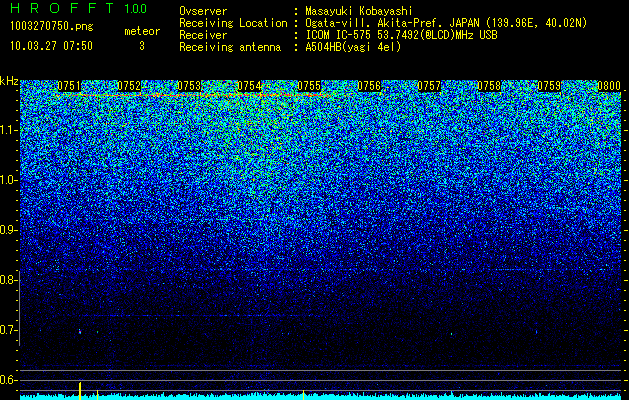This screenshot has height=400, width=629.
Task: Click observer name Masayuki Kobayashi
Action: [x=359, y=11]
